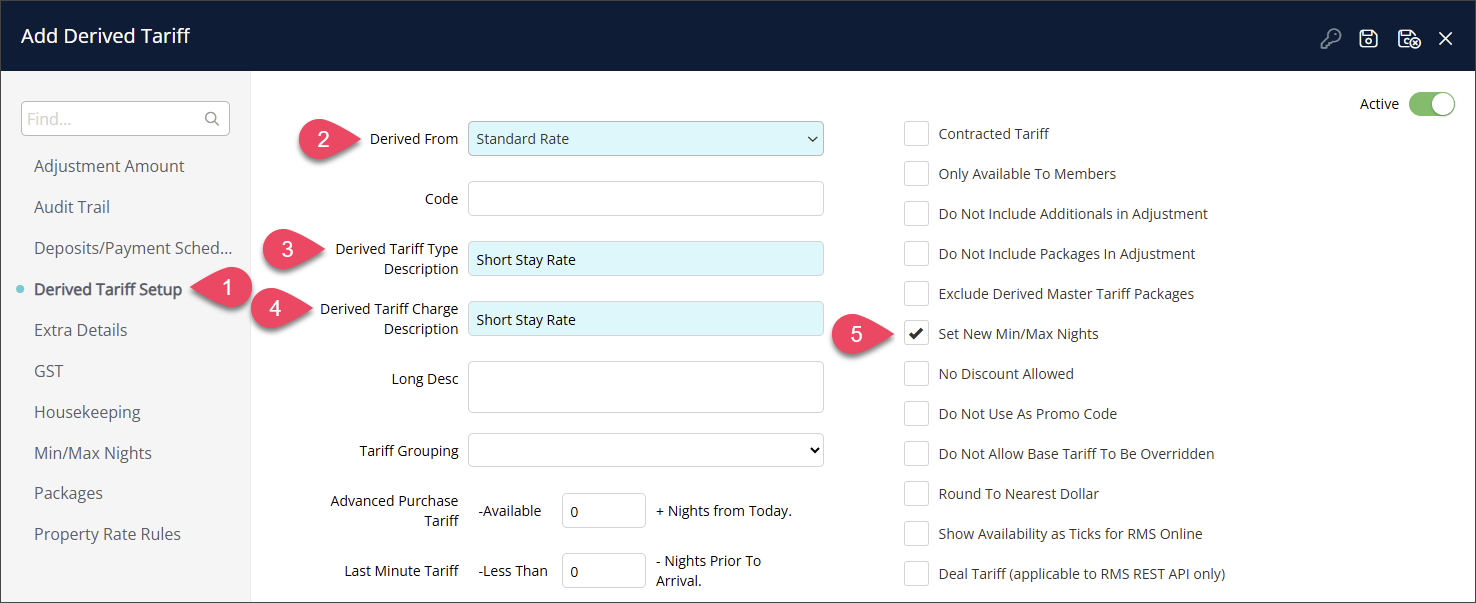Enable Exclude Derived Master Tariff Packages
This screenshot has width=1476, height=603.
click(916, 293)
